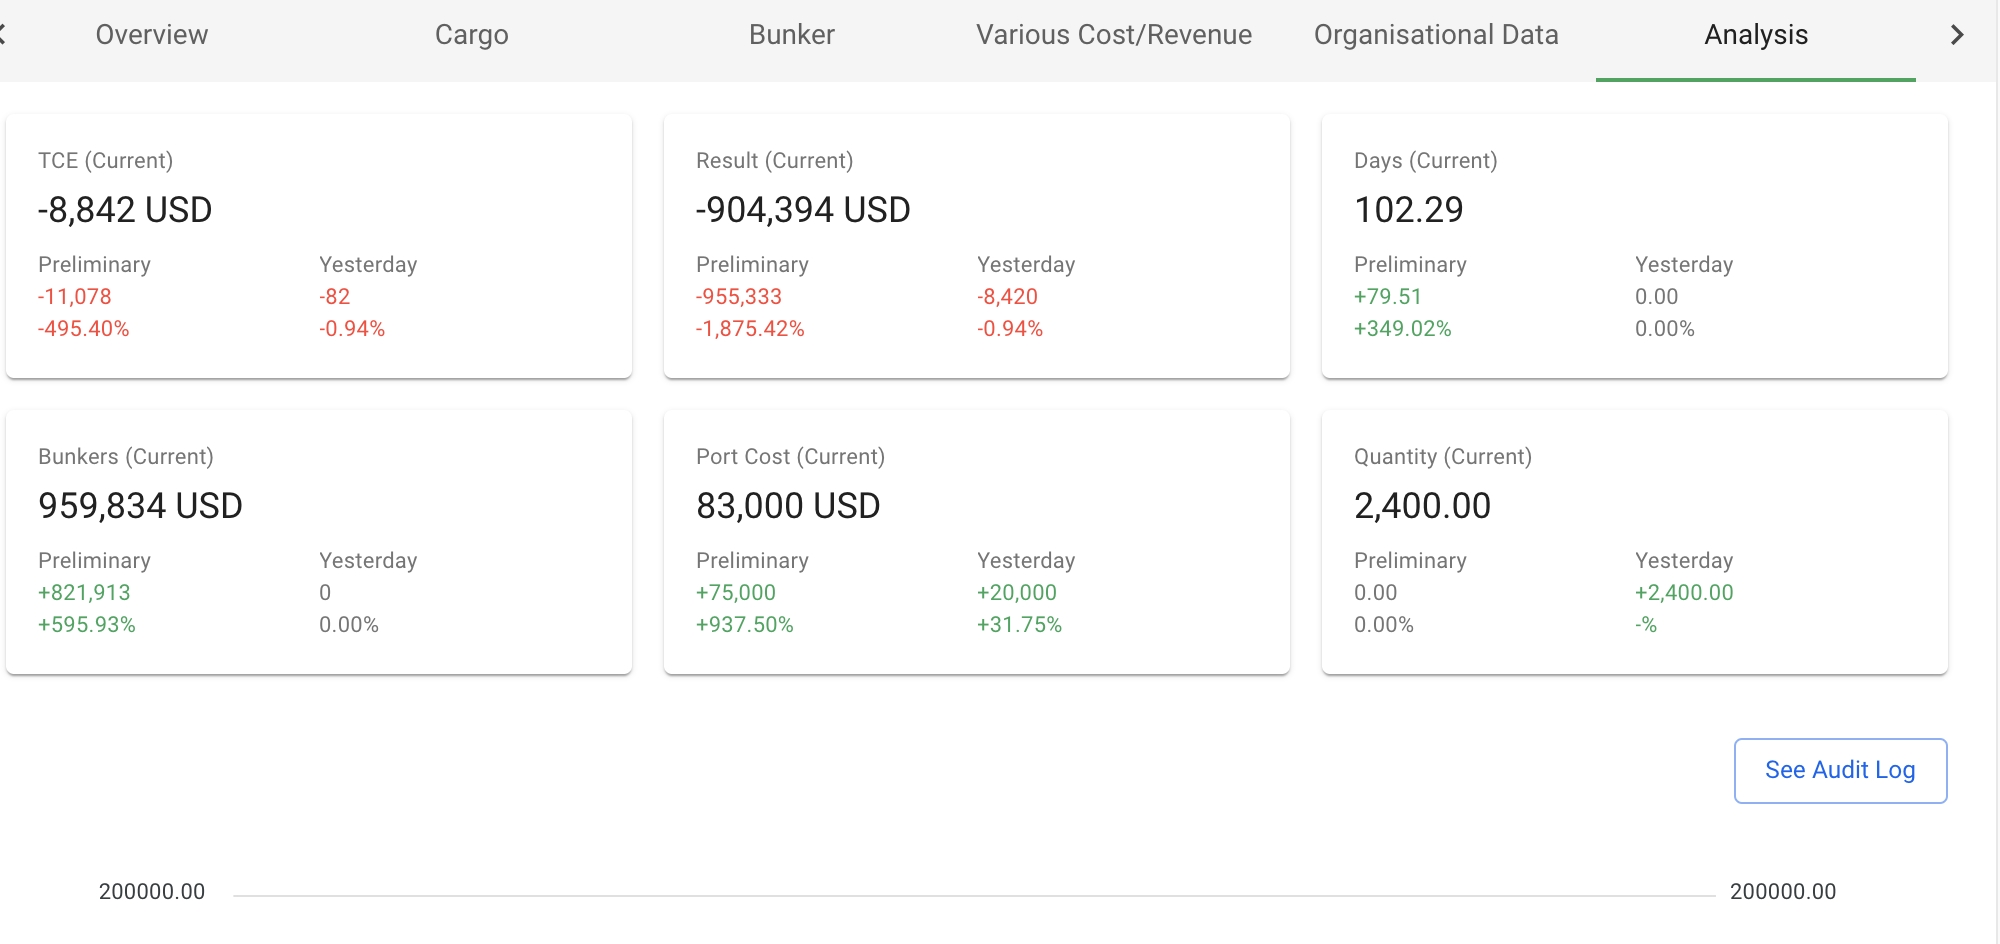Viewport: 2000px width, 944px height.
Task: Select Port Cost yesterday change +31.75%
Action: 1019,625
